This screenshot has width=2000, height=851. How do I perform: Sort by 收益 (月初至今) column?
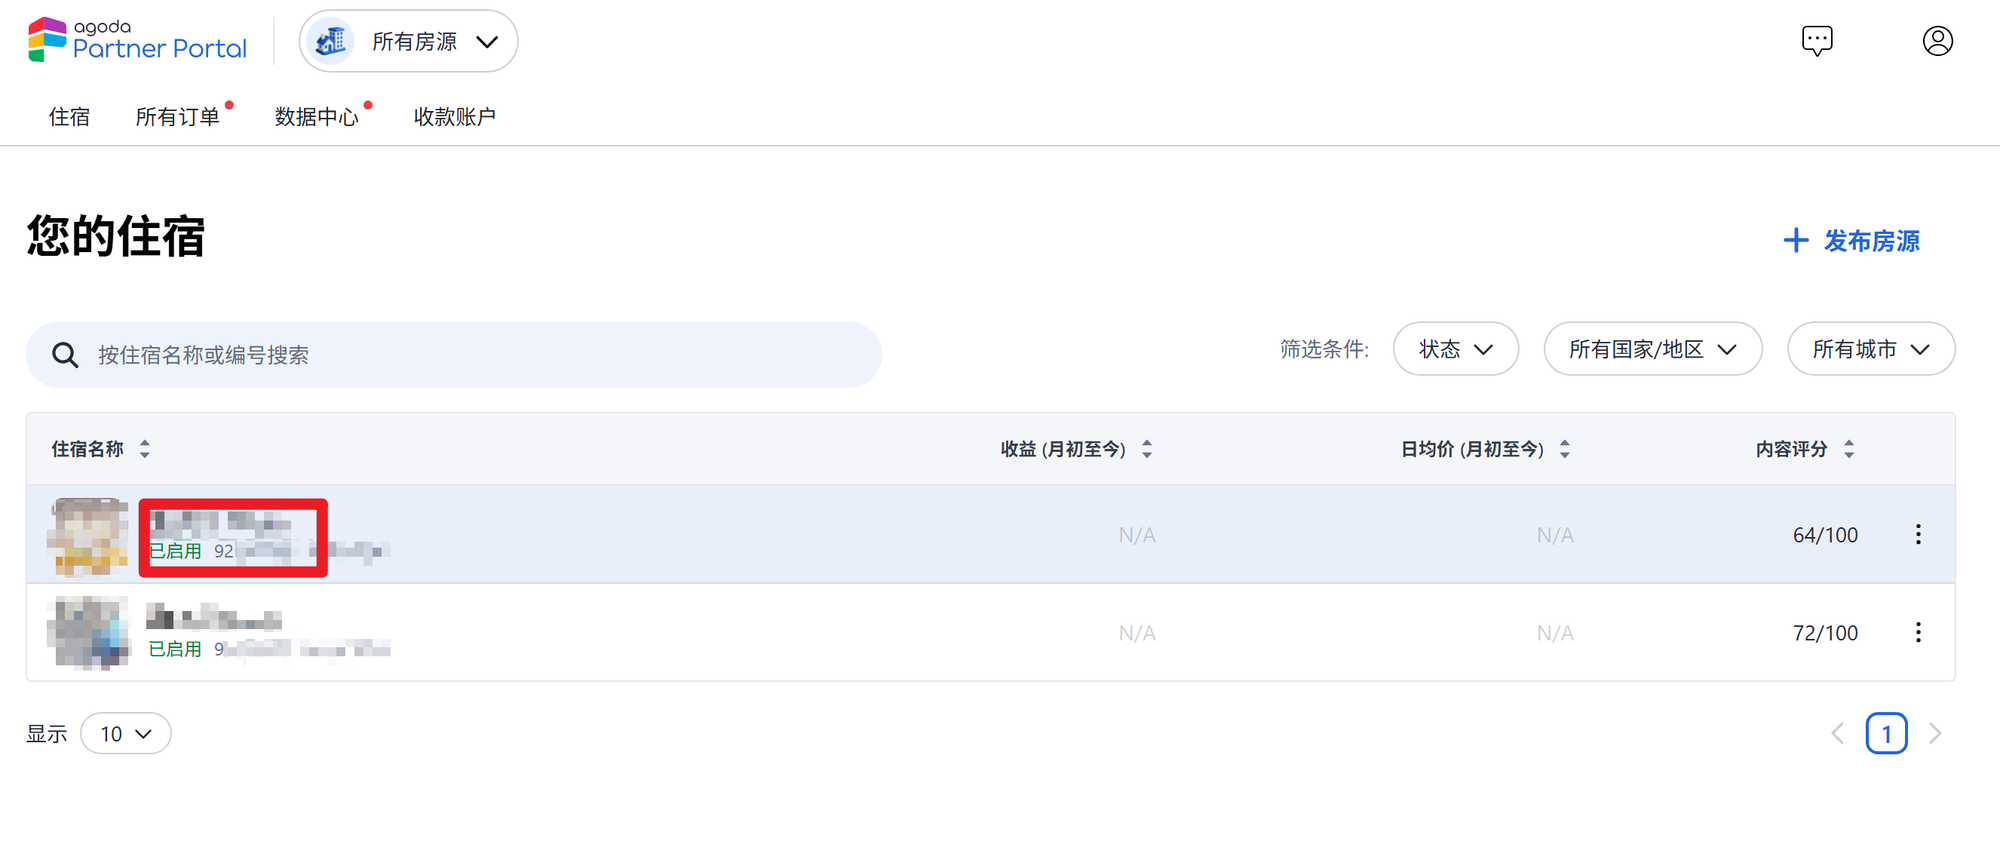pyautogui.click(x=1147, y=449)
